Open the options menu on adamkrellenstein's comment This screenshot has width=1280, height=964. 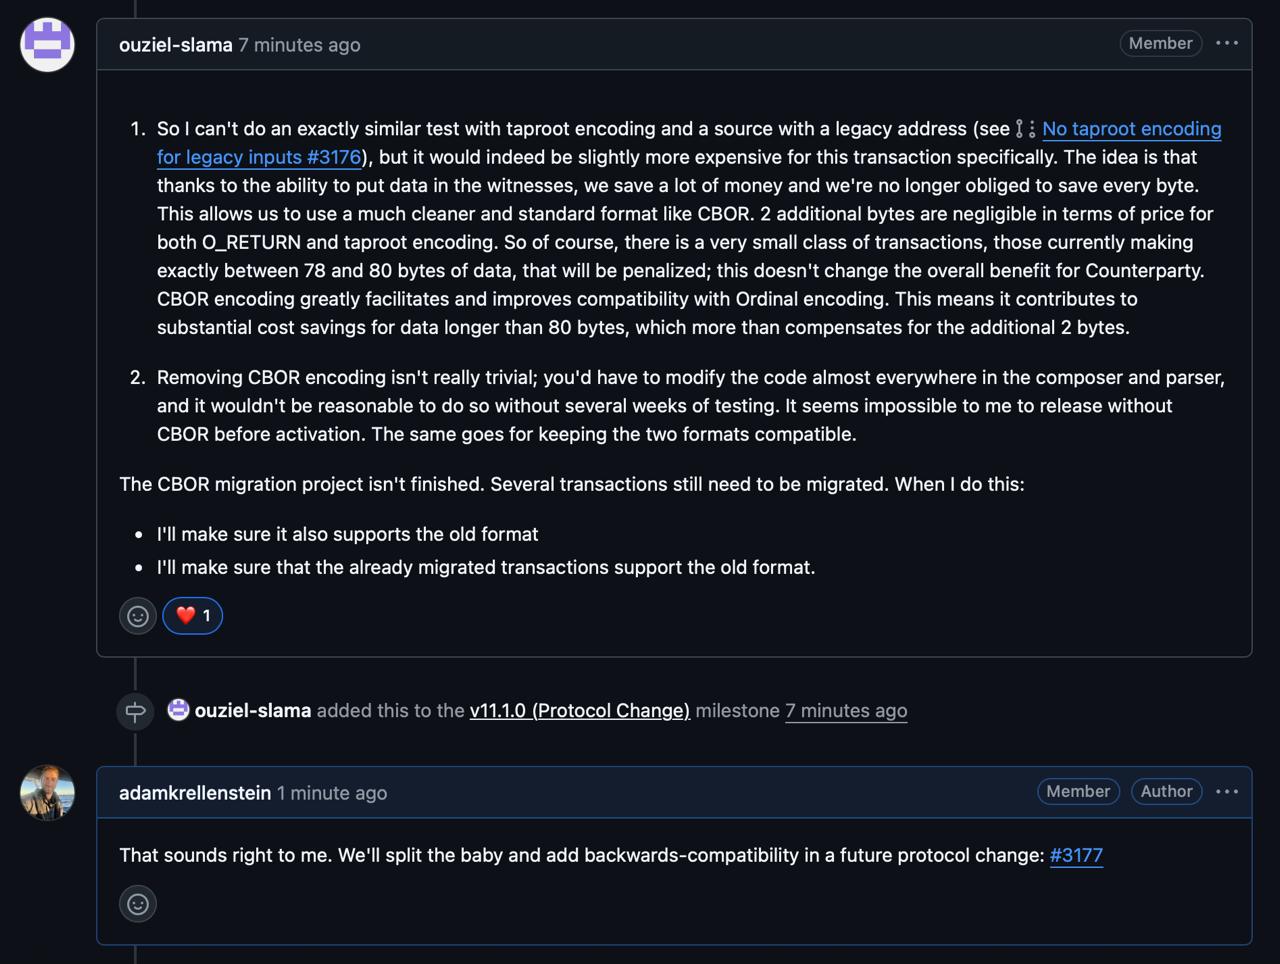click(1227, 791)
